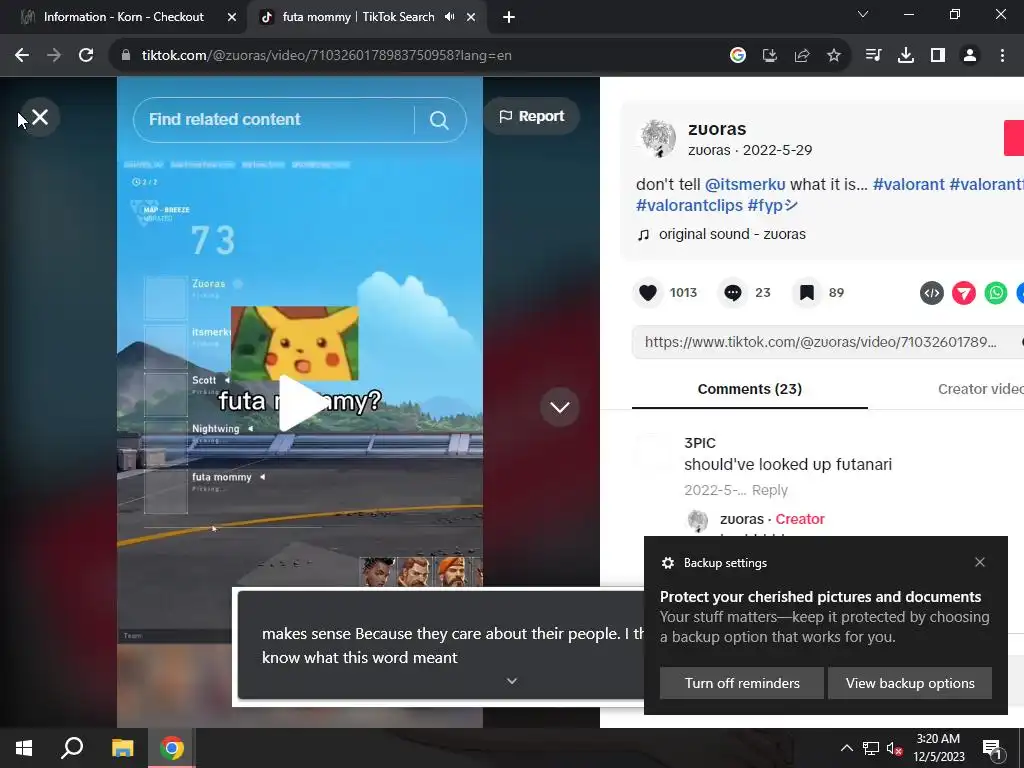Switch to the Comments (23) tab
Image resolution: width=1024 pixels, height=768 pixels.
pos(750,389)
